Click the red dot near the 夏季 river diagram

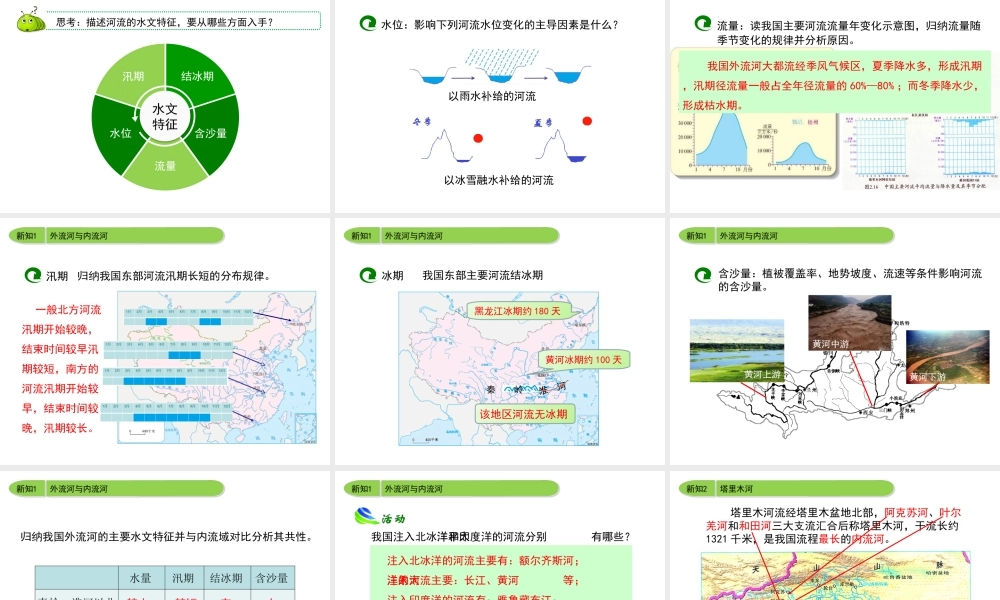pyautogui.click(x=587, y=121)
